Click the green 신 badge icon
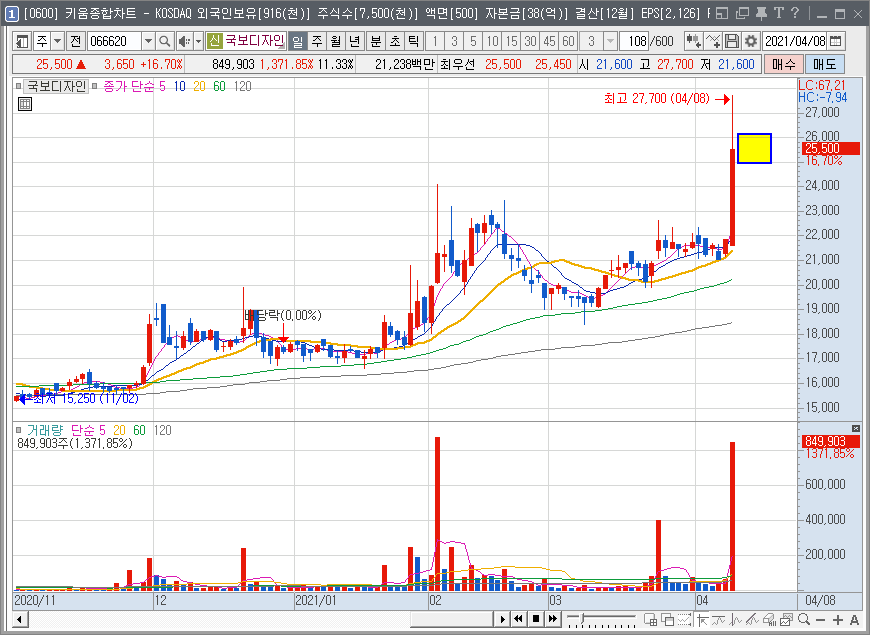The image size is (870, 635). pyautogui.click(x=214, y=41)
